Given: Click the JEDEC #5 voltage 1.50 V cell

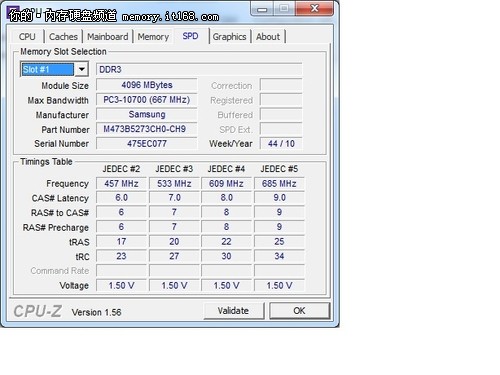Looking at the screenshot, I should [x=279, y=286].
